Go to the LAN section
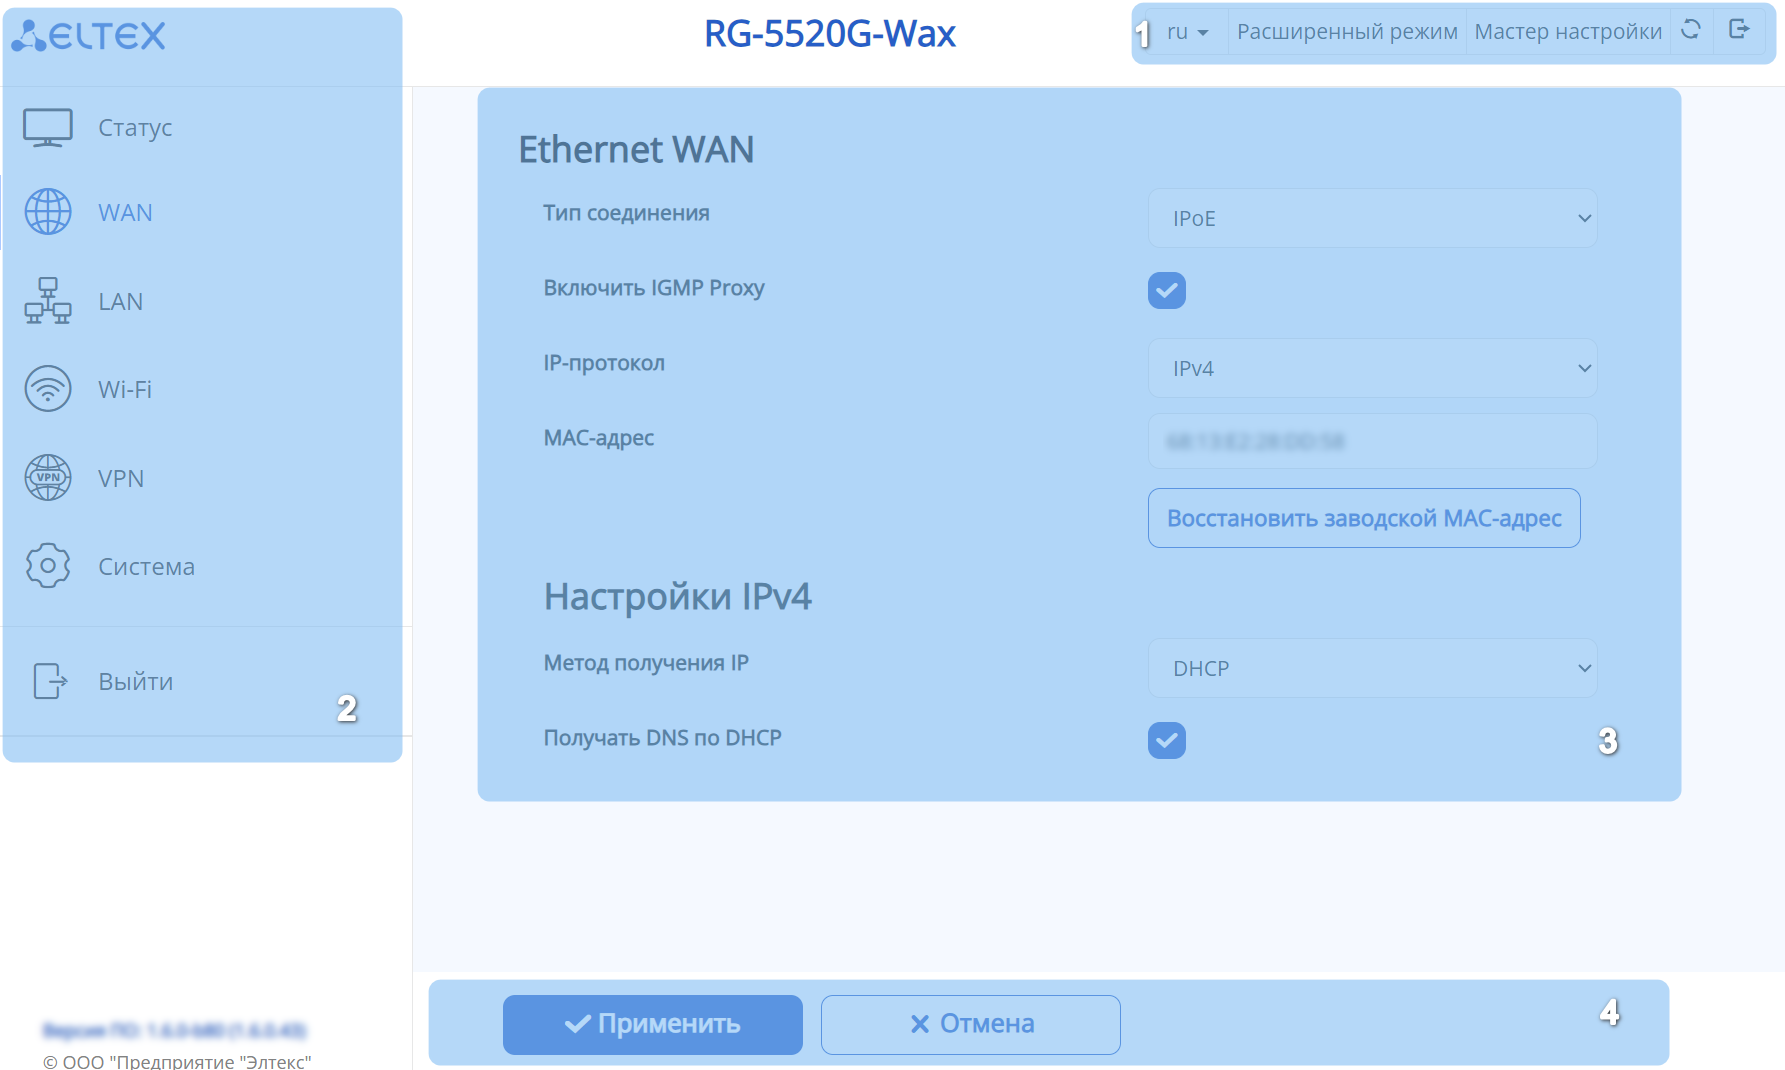The width and height of the screenshot is (1785, 1070). pos(120,302)
